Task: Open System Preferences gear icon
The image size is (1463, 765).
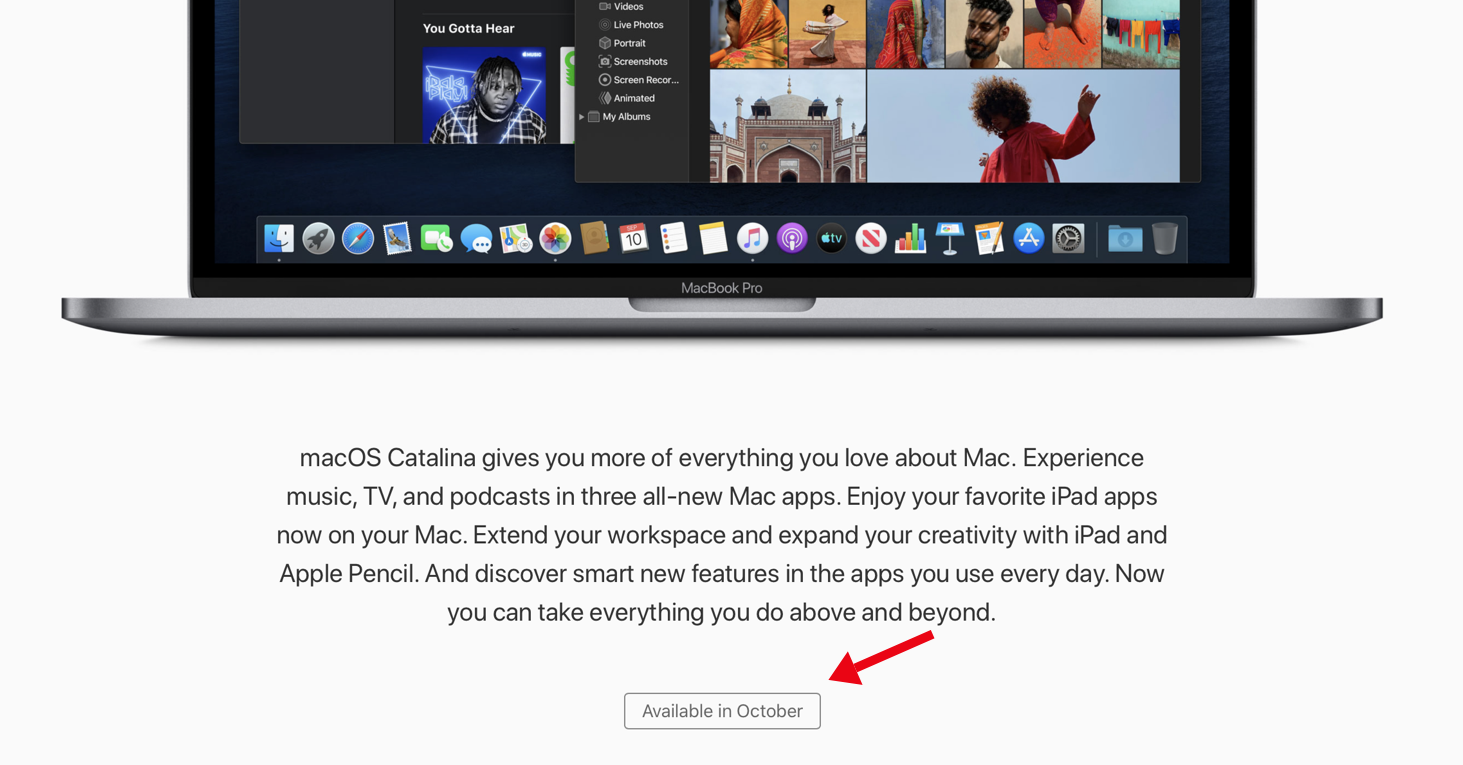Action: coord(1068,238)
